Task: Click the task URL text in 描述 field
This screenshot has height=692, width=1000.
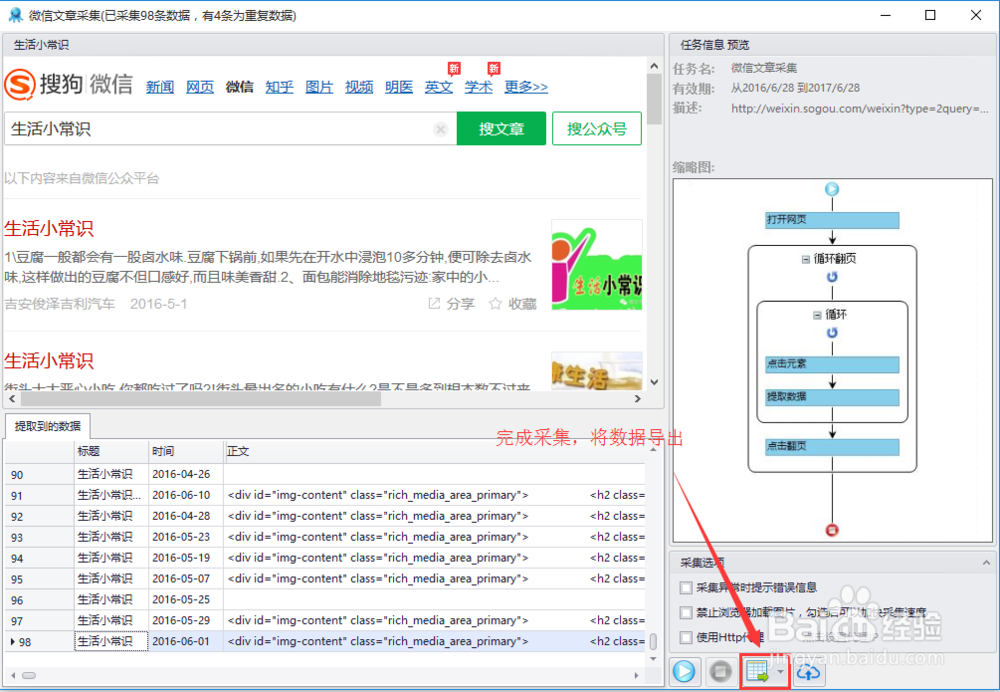Action: point(860,108)
